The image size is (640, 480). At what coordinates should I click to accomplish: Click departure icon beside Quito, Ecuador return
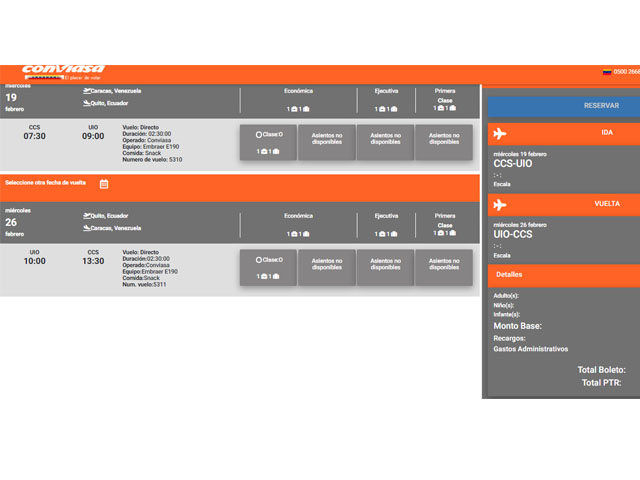tap(87, 216)
